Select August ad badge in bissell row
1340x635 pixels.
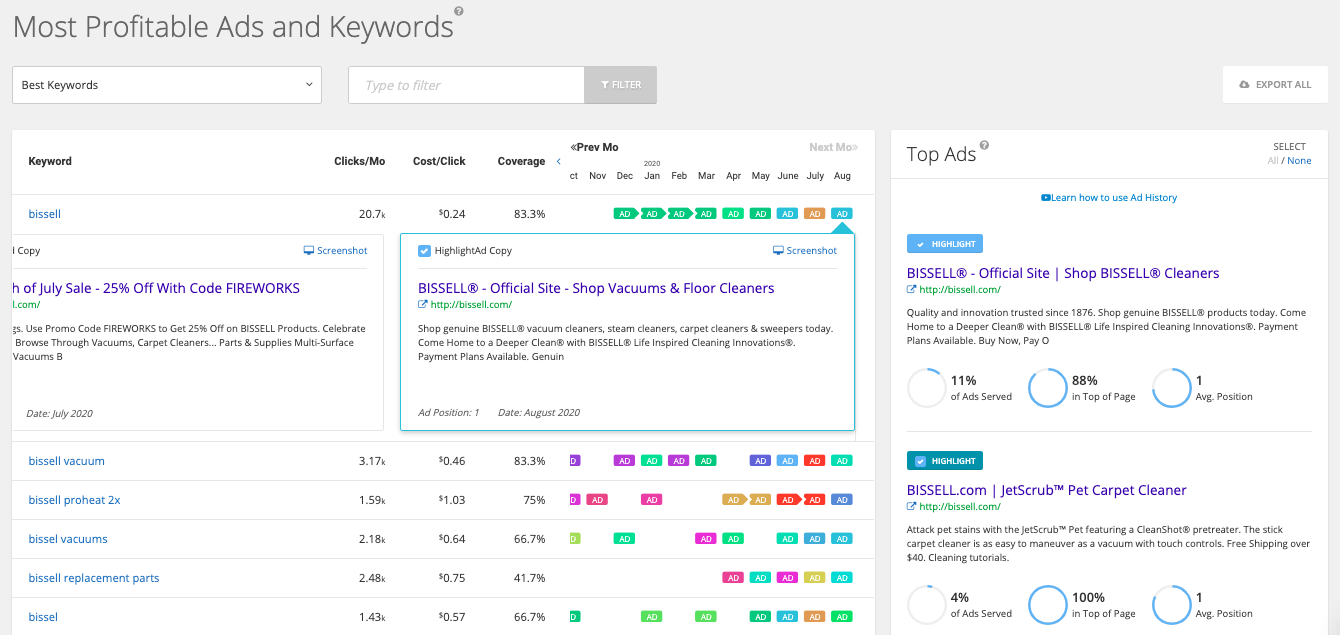842,214
